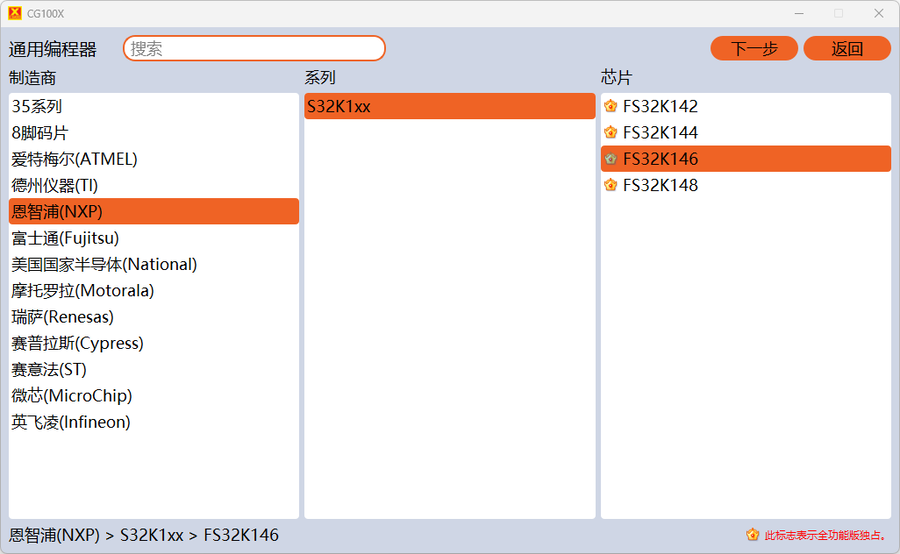Select 富士通(Fujitsu) manufacturer
The height and width of the screenshot is (554, 900).
coord(65,238)
